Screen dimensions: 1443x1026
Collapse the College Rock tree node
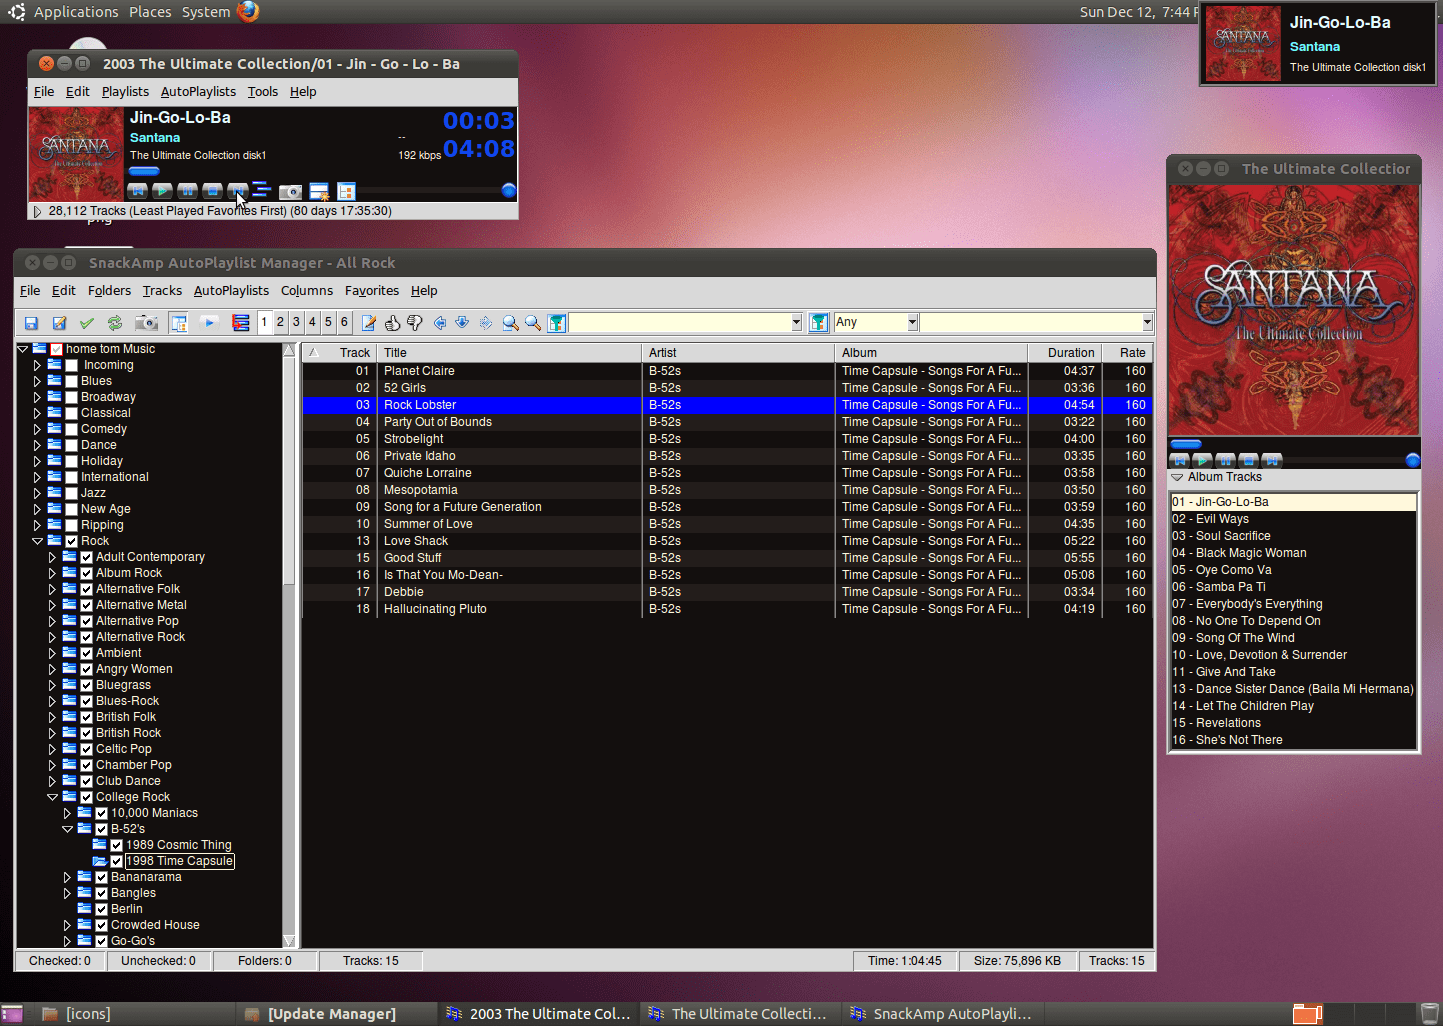pyautogui.click(x=53, y=796)
